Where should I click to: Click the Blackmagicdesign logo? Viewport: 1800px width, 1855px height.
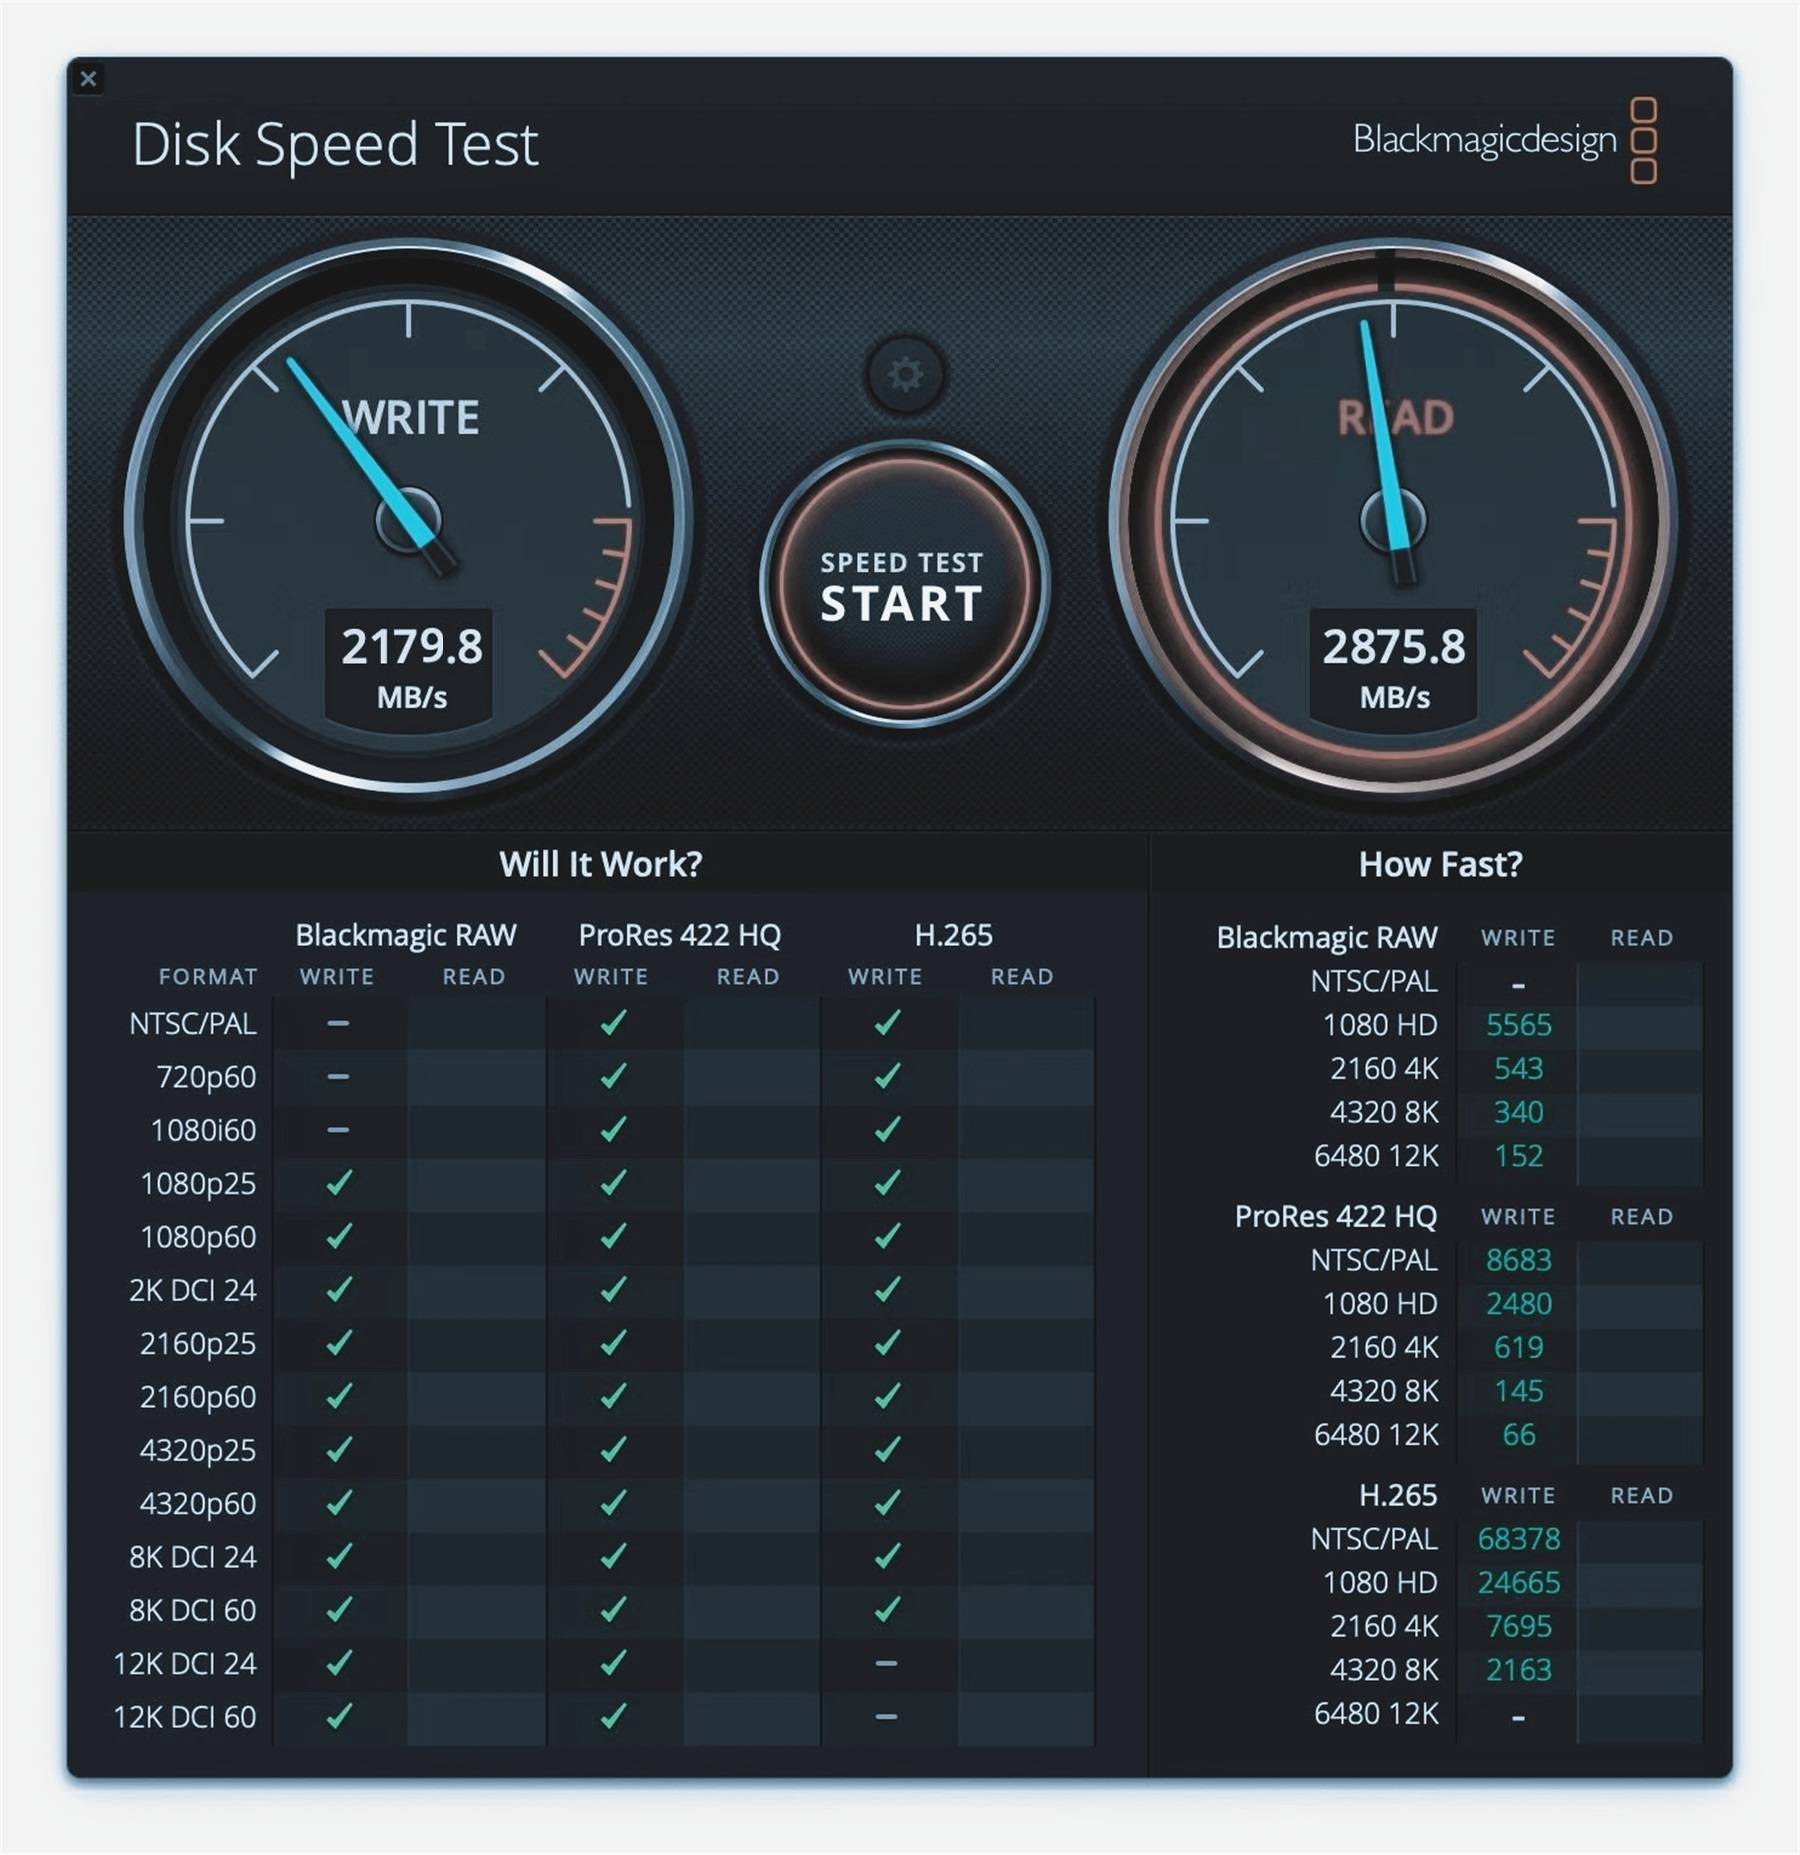tap(1504, 140)
